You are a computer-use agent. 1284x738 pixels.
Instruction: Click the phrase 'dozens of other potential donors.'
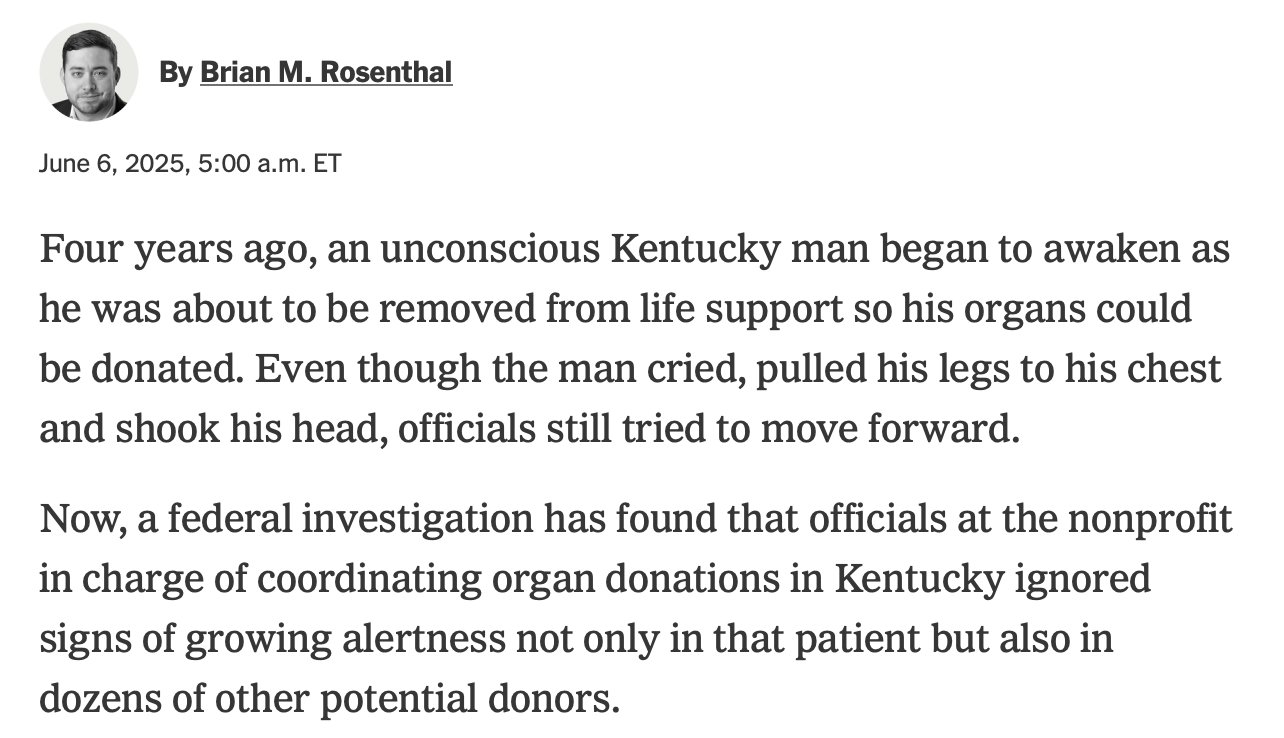[x=330, y=699]
